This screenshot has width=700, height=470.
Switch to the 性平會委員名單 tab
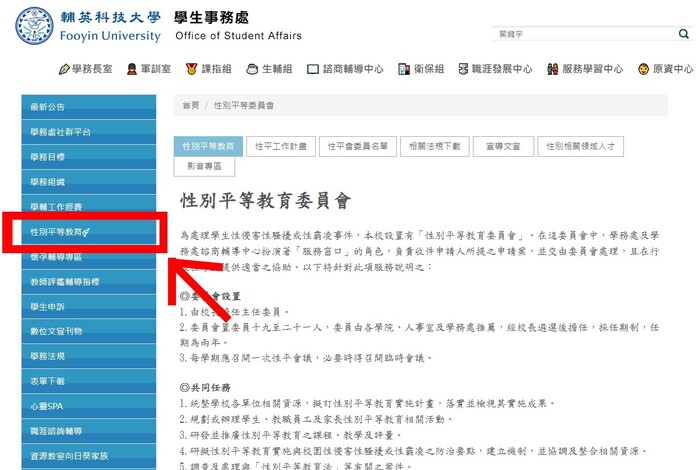(x=359, y=145)
